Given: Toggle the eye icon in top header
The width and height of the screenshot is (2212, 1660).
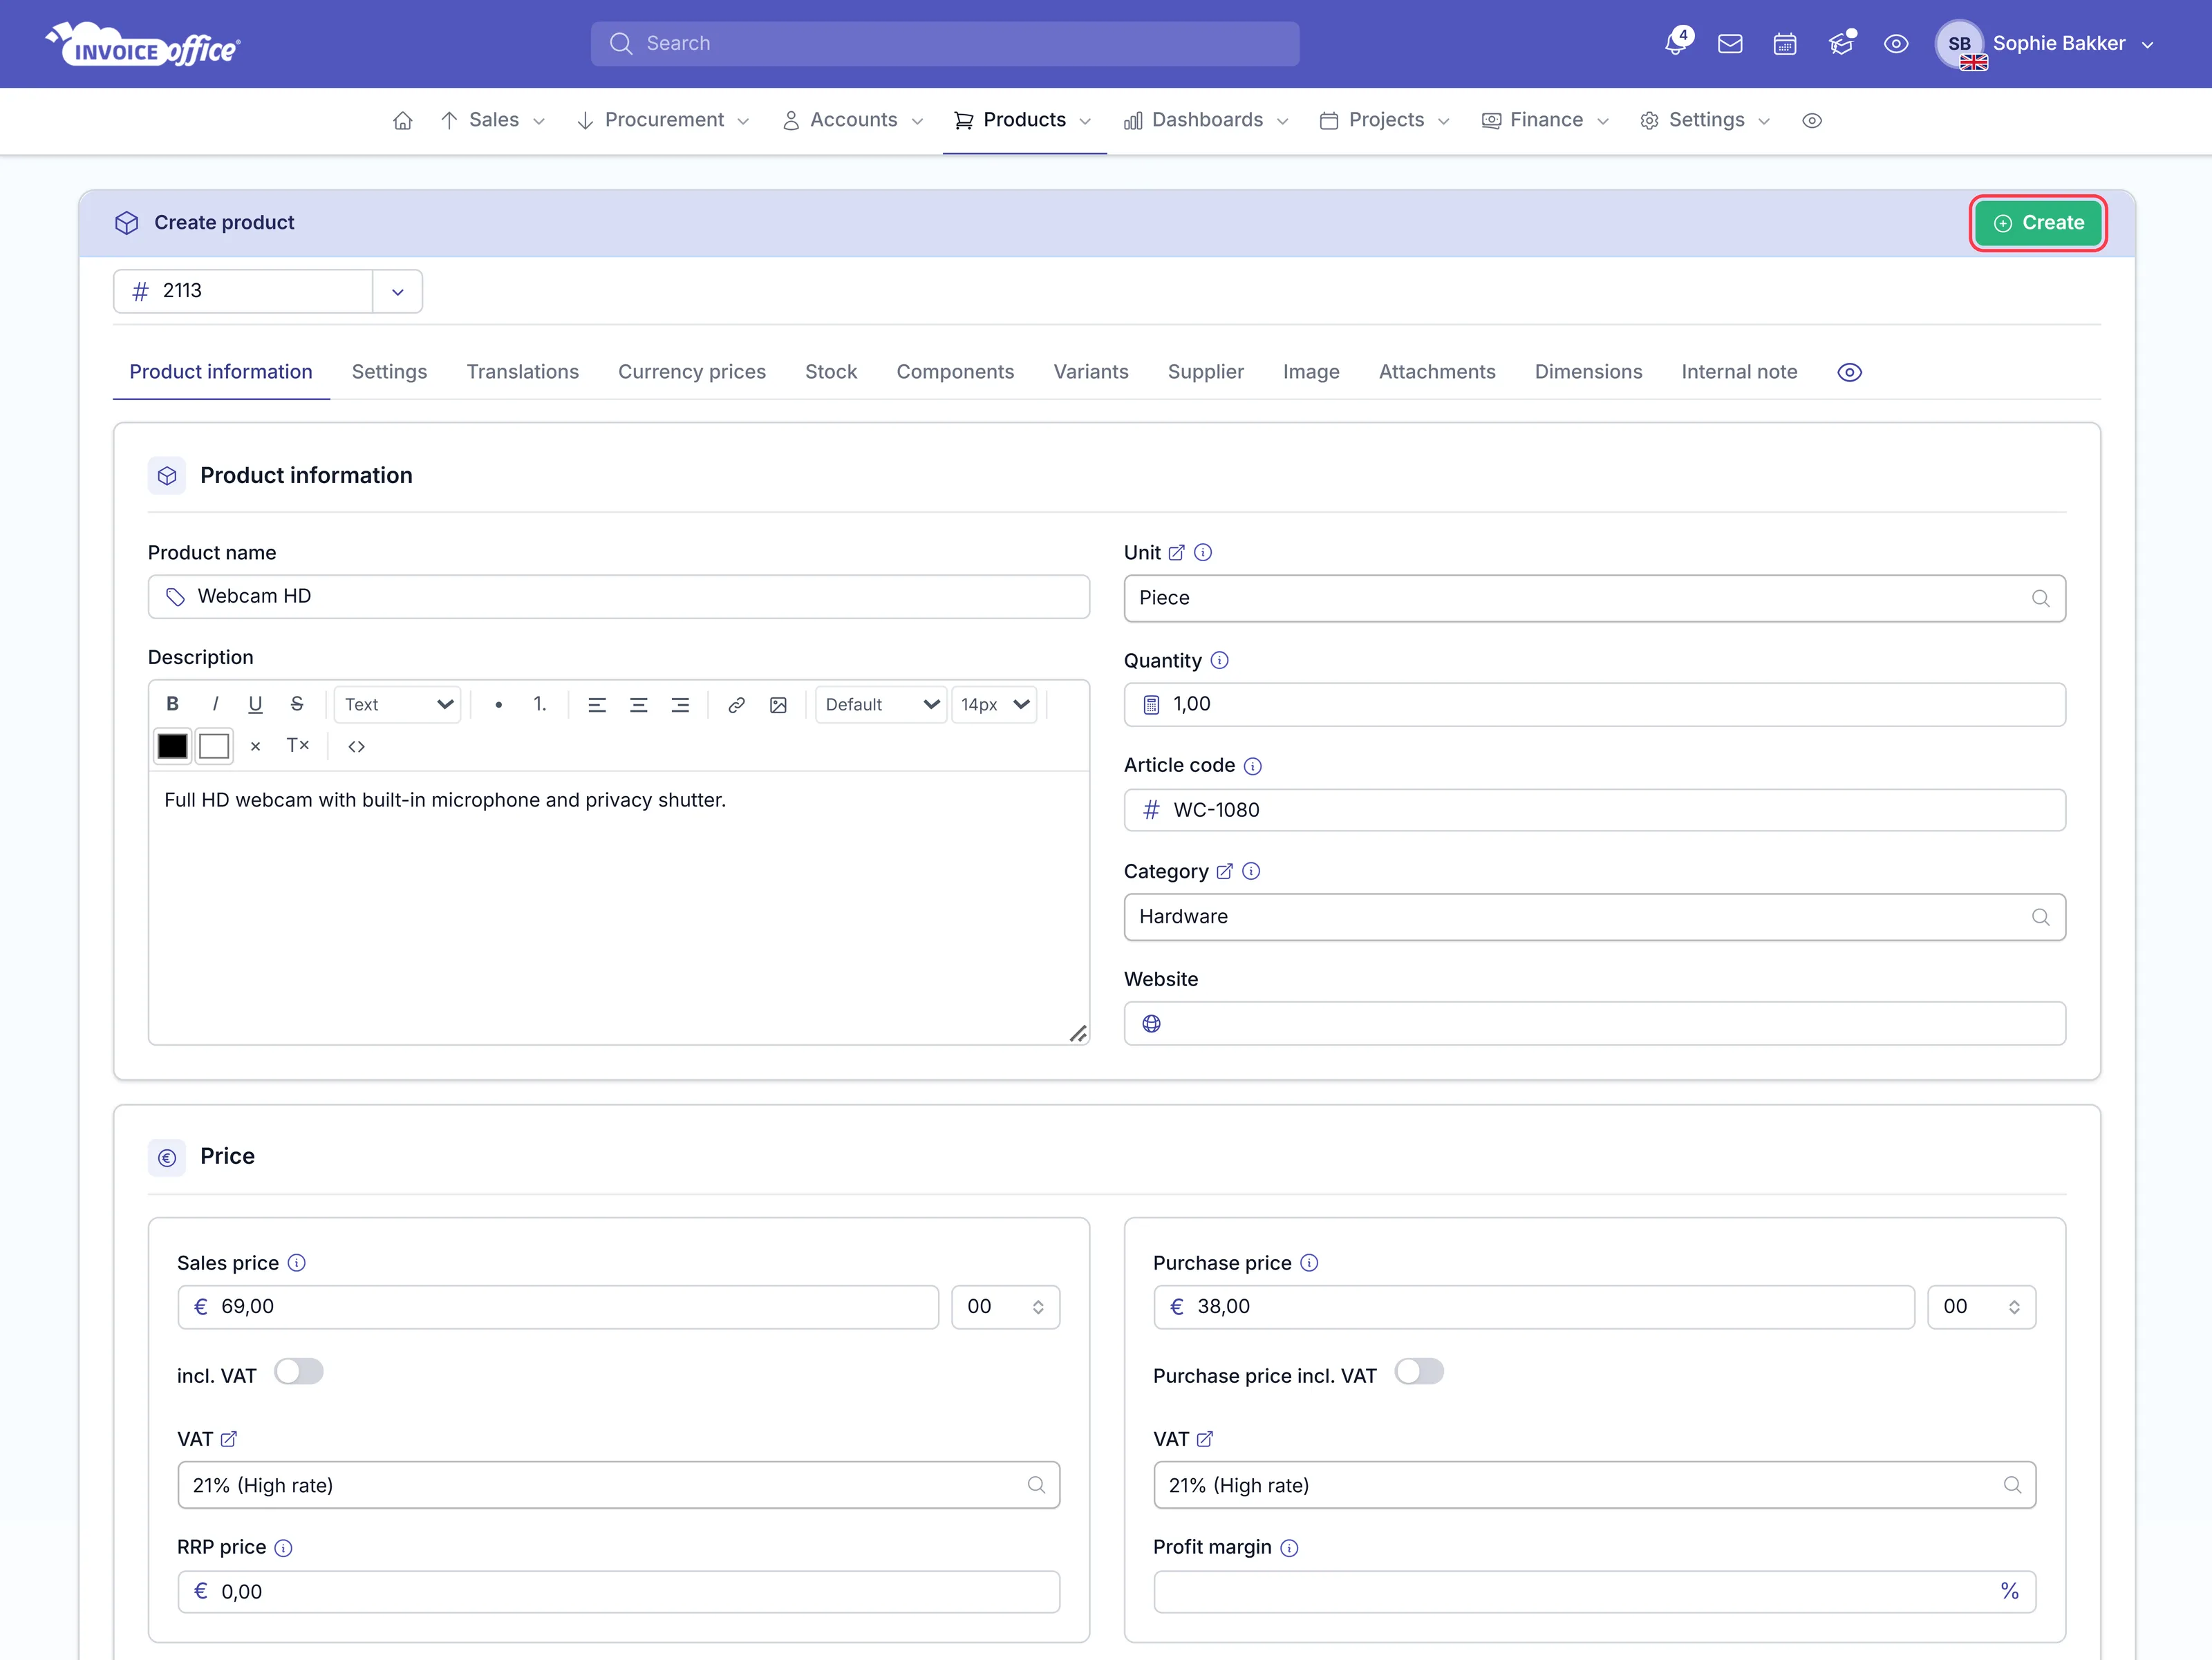Looking at the screenshot, I should click(1896, 44).
